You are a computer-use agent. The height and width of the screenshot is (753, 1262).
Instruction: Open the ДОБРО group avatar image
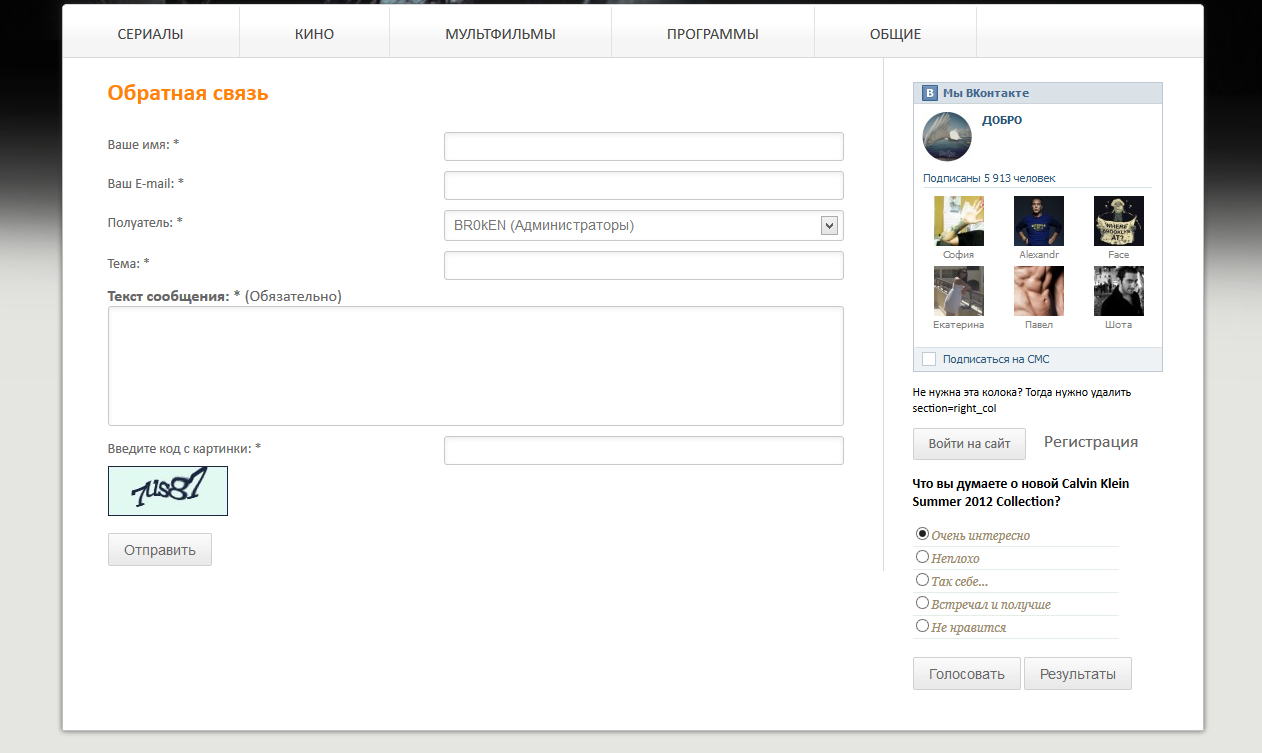pyautogui.click(x=946, y=136)
